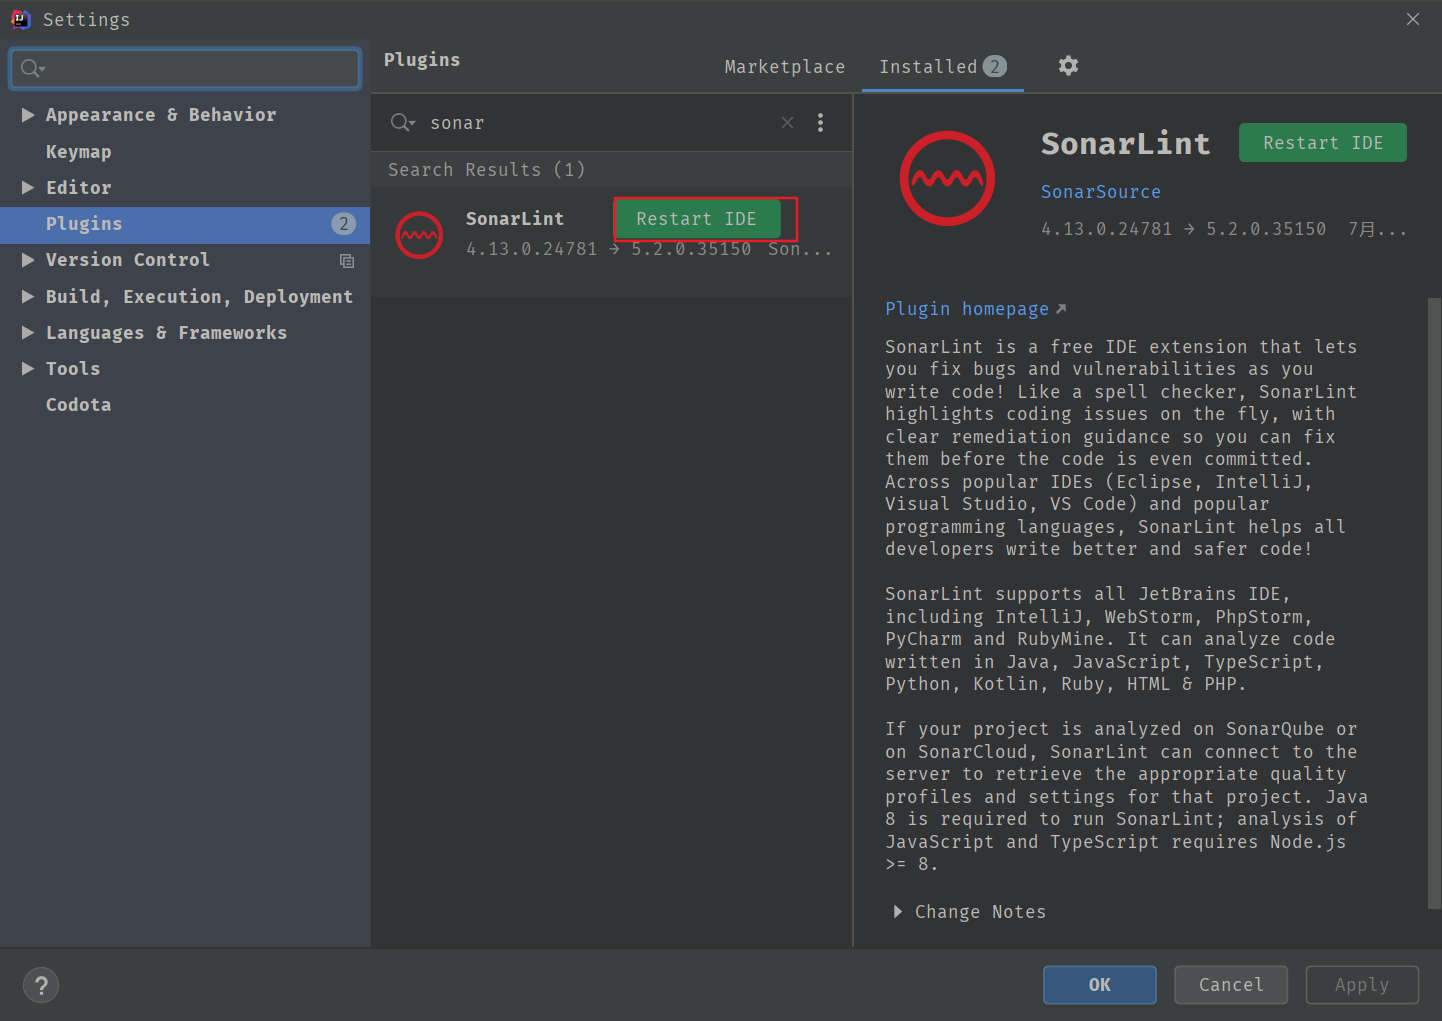This screenshot has height=1021, width=1442.
Task: Clear the sonar search with the X icon
Action: [x=787, y=122]
